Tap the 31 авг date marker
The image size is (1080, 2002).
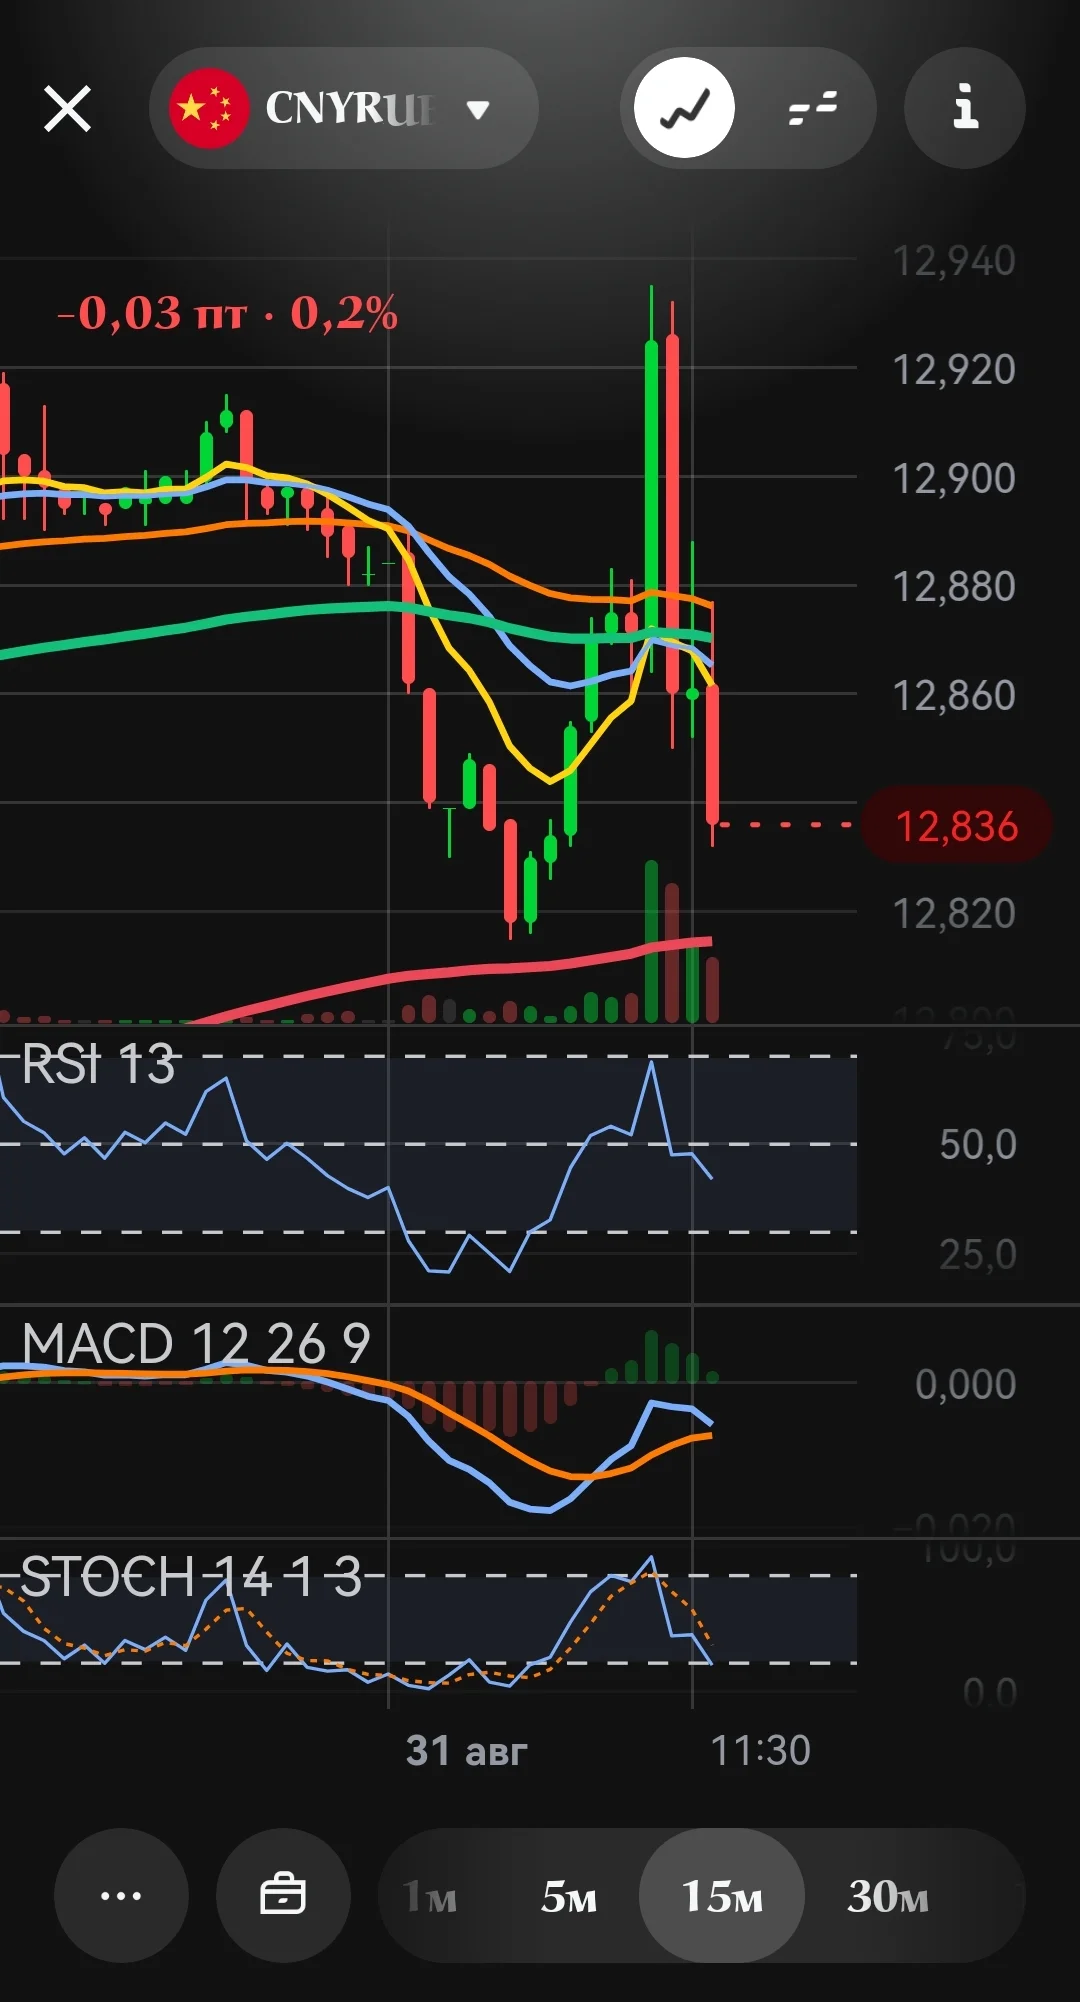pos(466,1751)
